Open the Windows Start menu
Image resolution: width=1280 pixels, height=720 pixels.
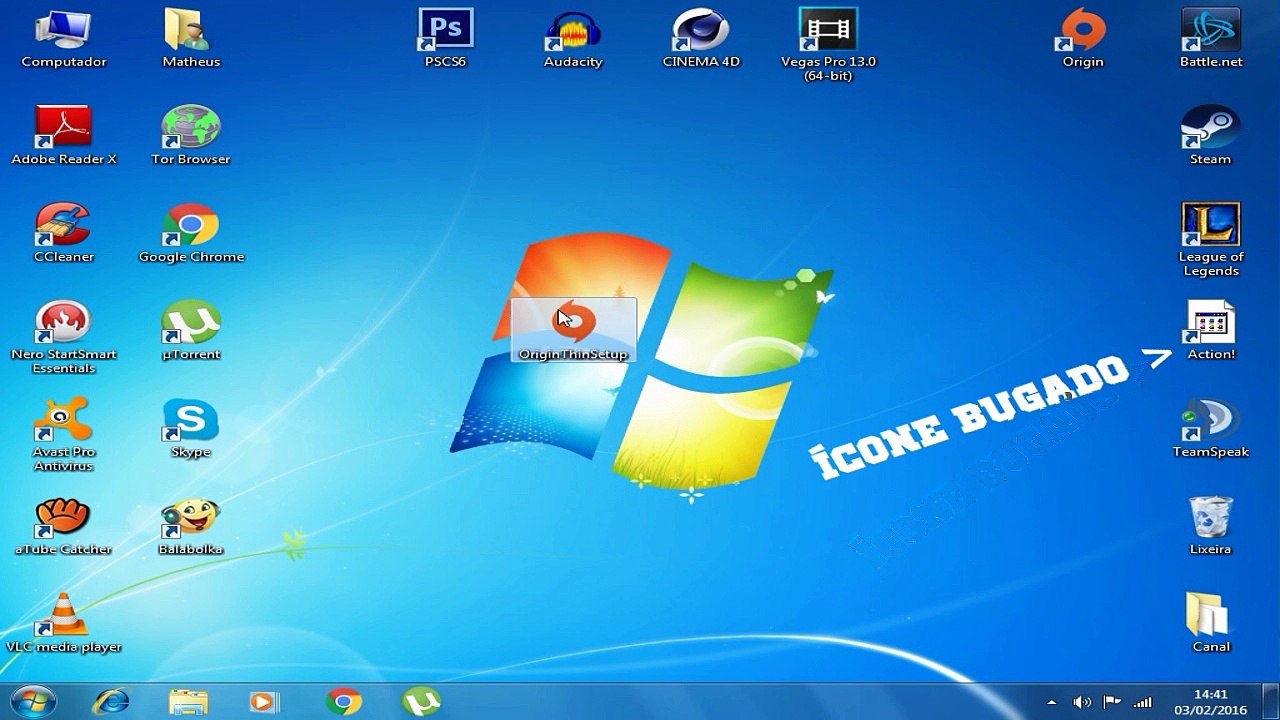[32, 701]
